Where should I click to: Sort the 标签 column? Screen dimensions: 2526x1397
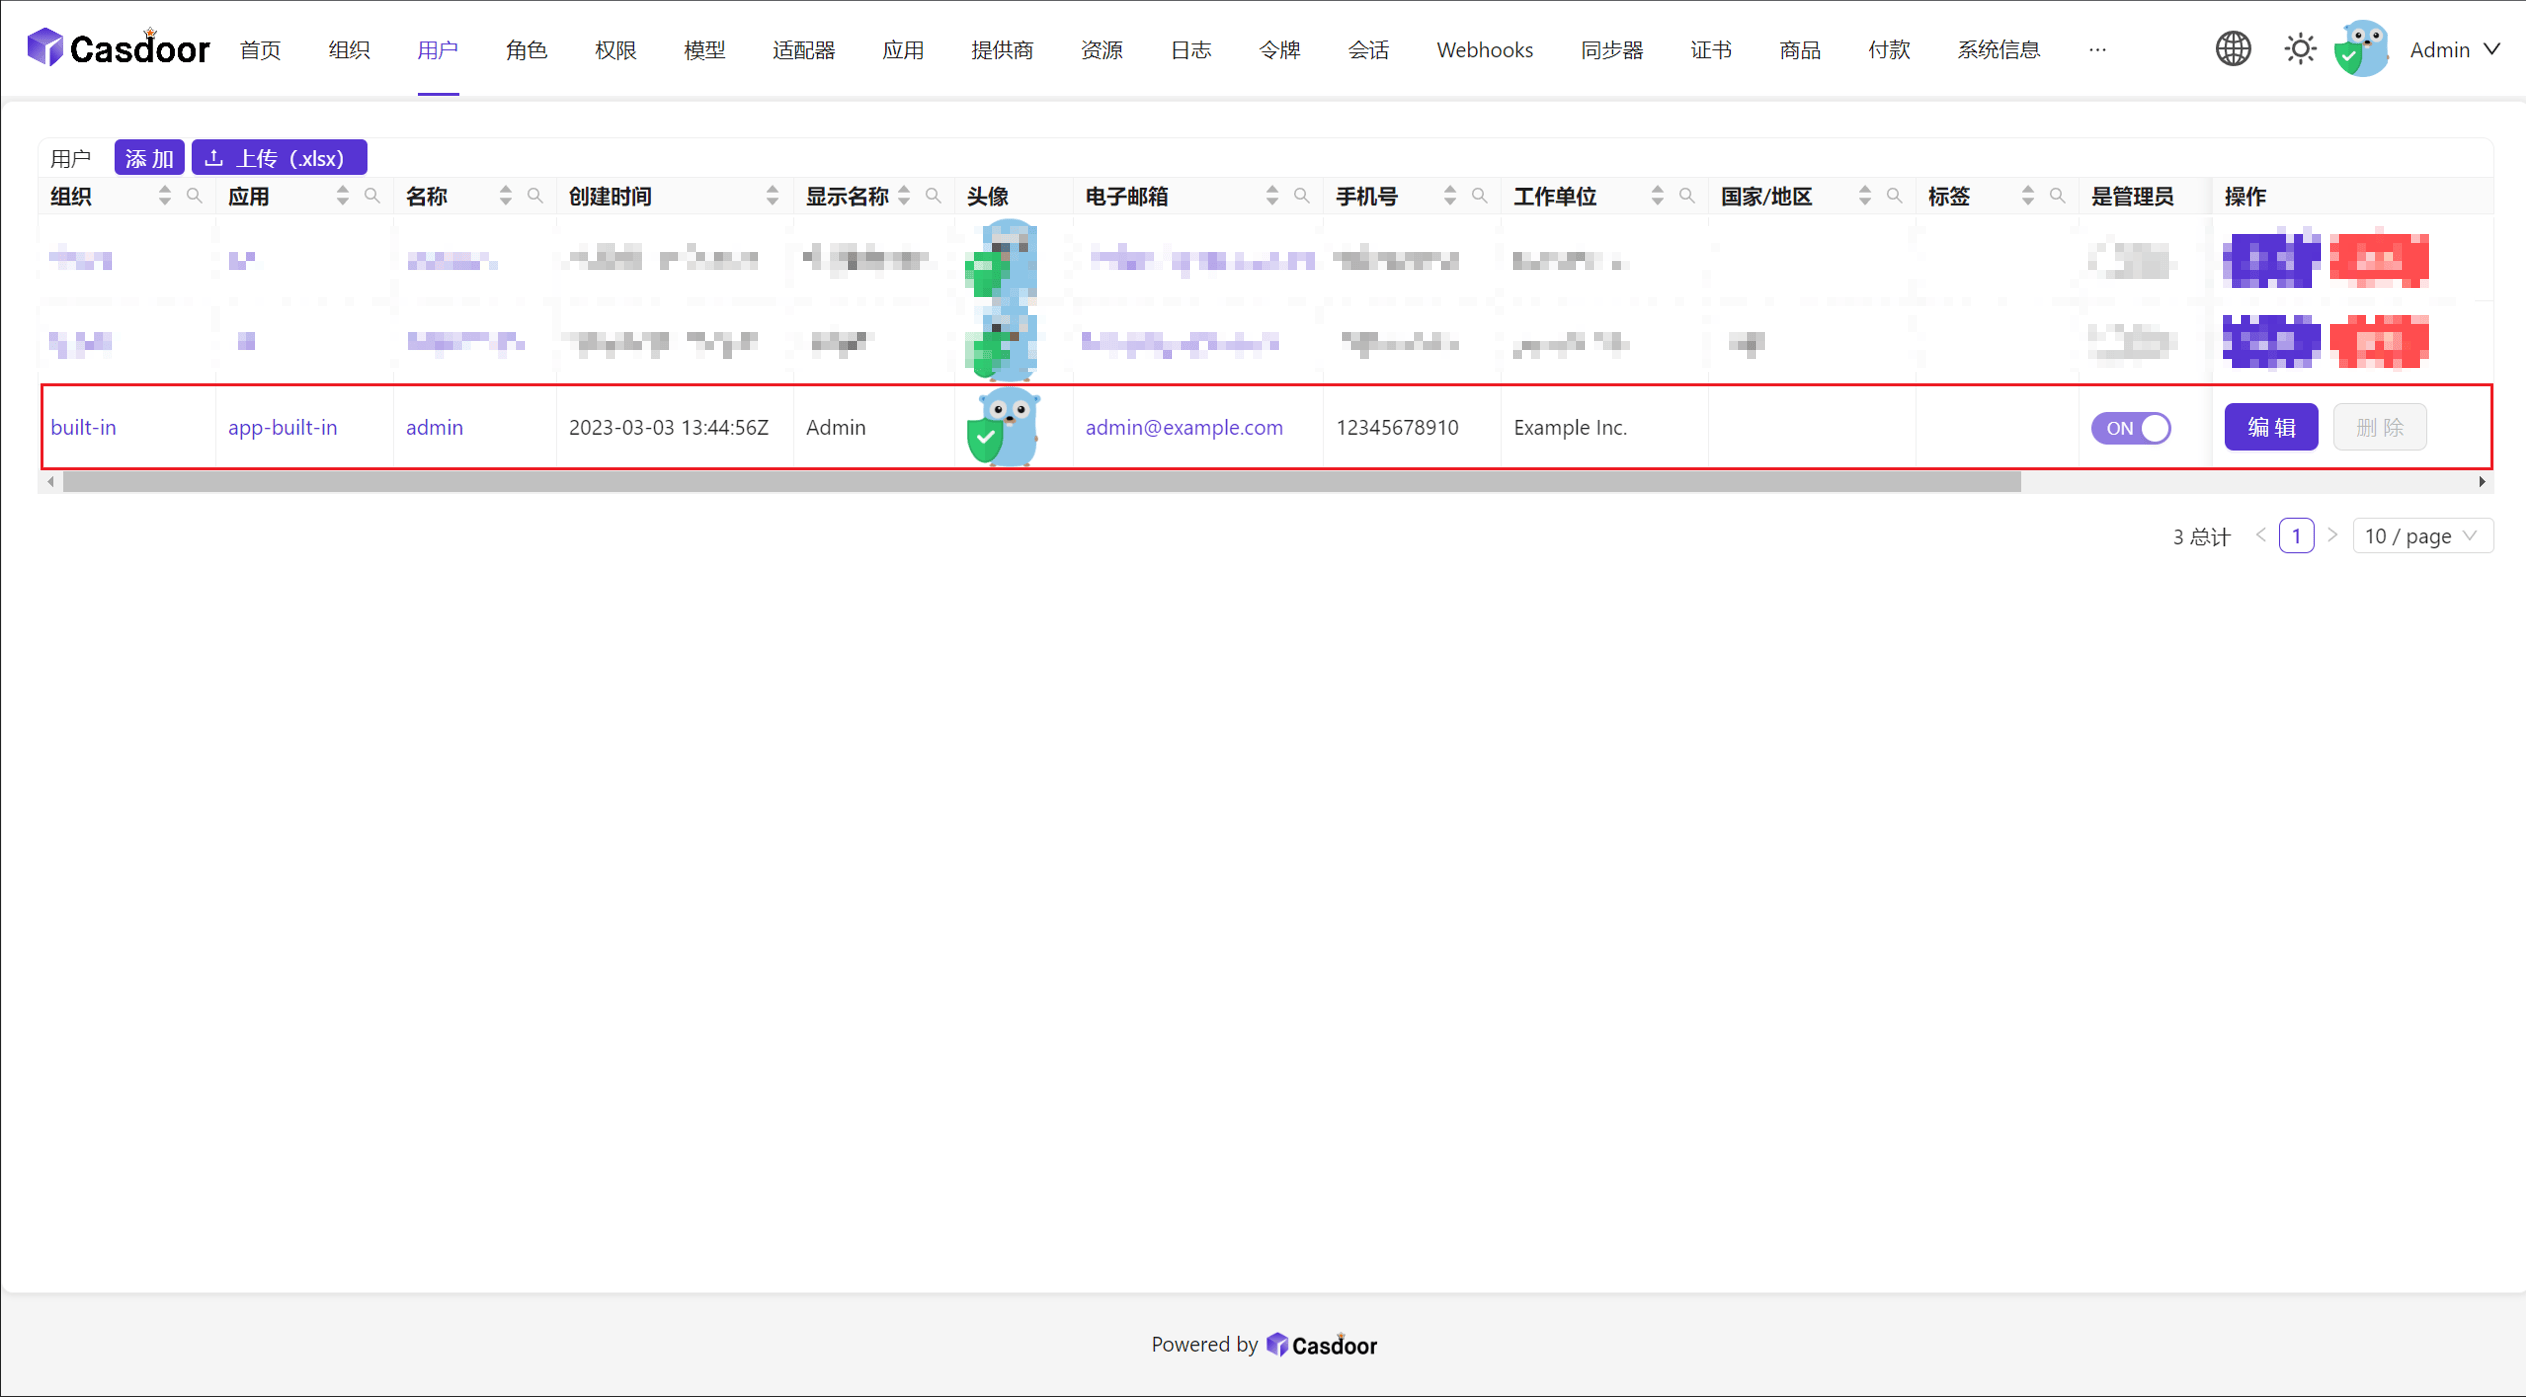[x=2028, y=196]
